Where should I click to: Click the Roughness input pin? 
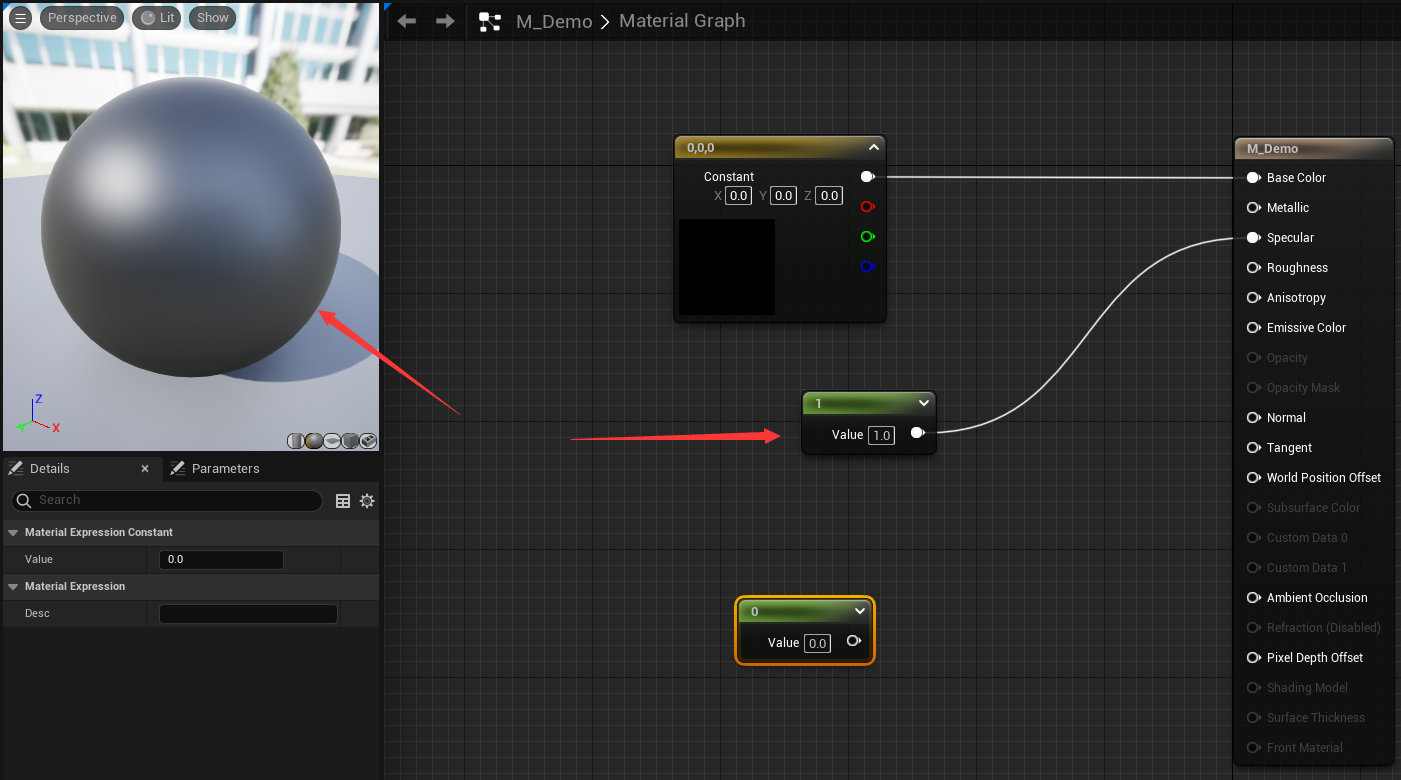(x=1253, y=268)
